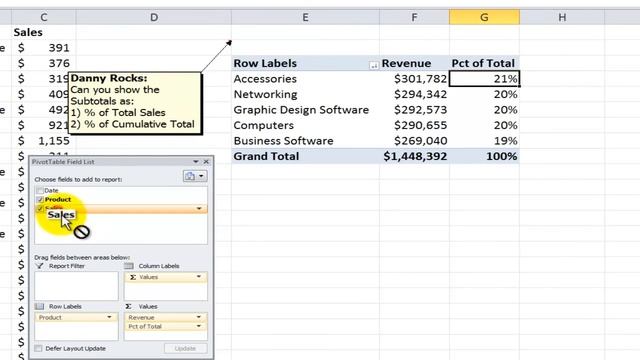Screen dimensions: 640x360
Task: Select the $294,342 revenue cell
Action: coord(414,94)
